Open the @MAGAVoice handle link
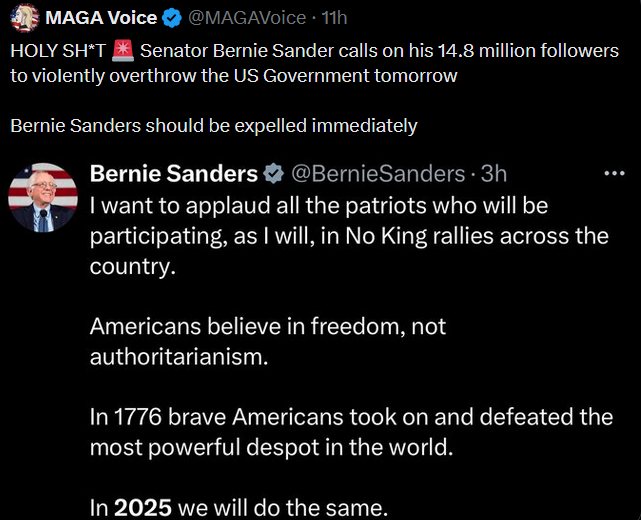 [x=247, y=18]
